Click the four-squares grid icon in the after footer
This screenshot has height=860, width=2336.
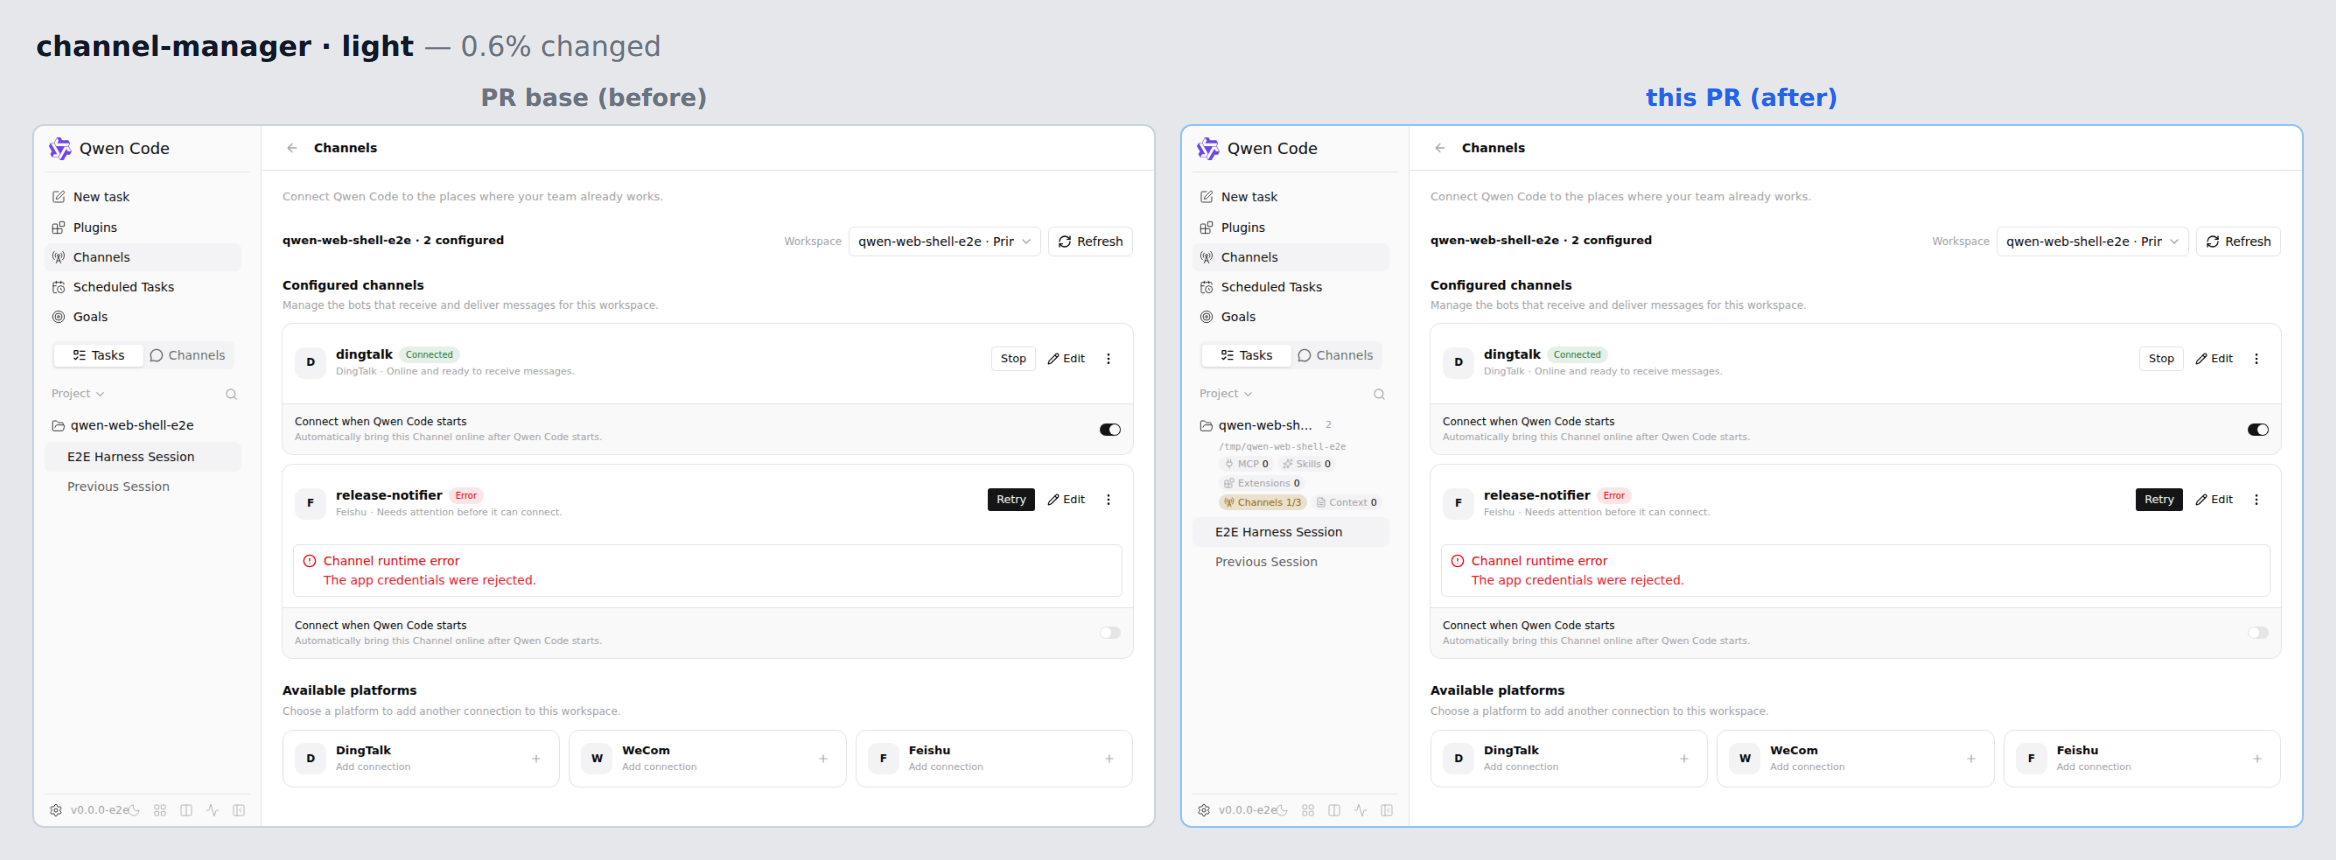[x=1308, y=810]
